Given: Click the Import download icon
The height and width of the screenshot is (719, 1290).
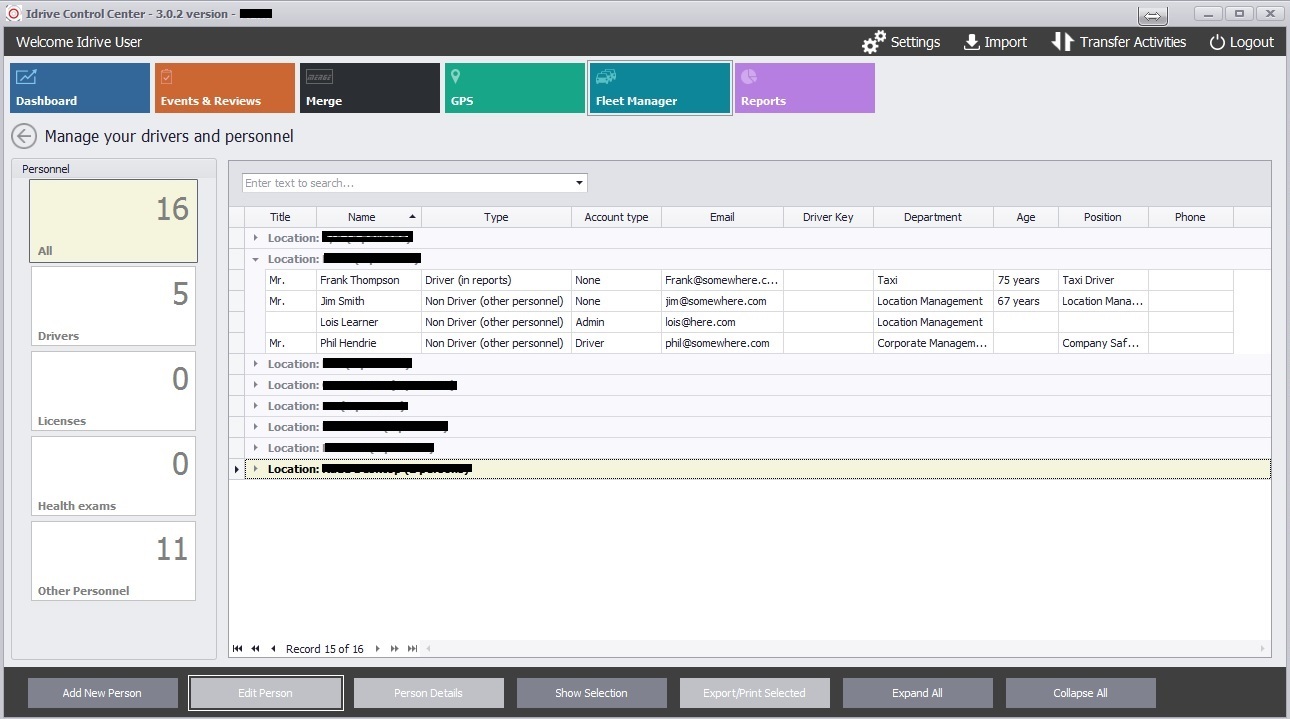Looking at the screenshot, I should pyautogui.click(x=971, y=42).
